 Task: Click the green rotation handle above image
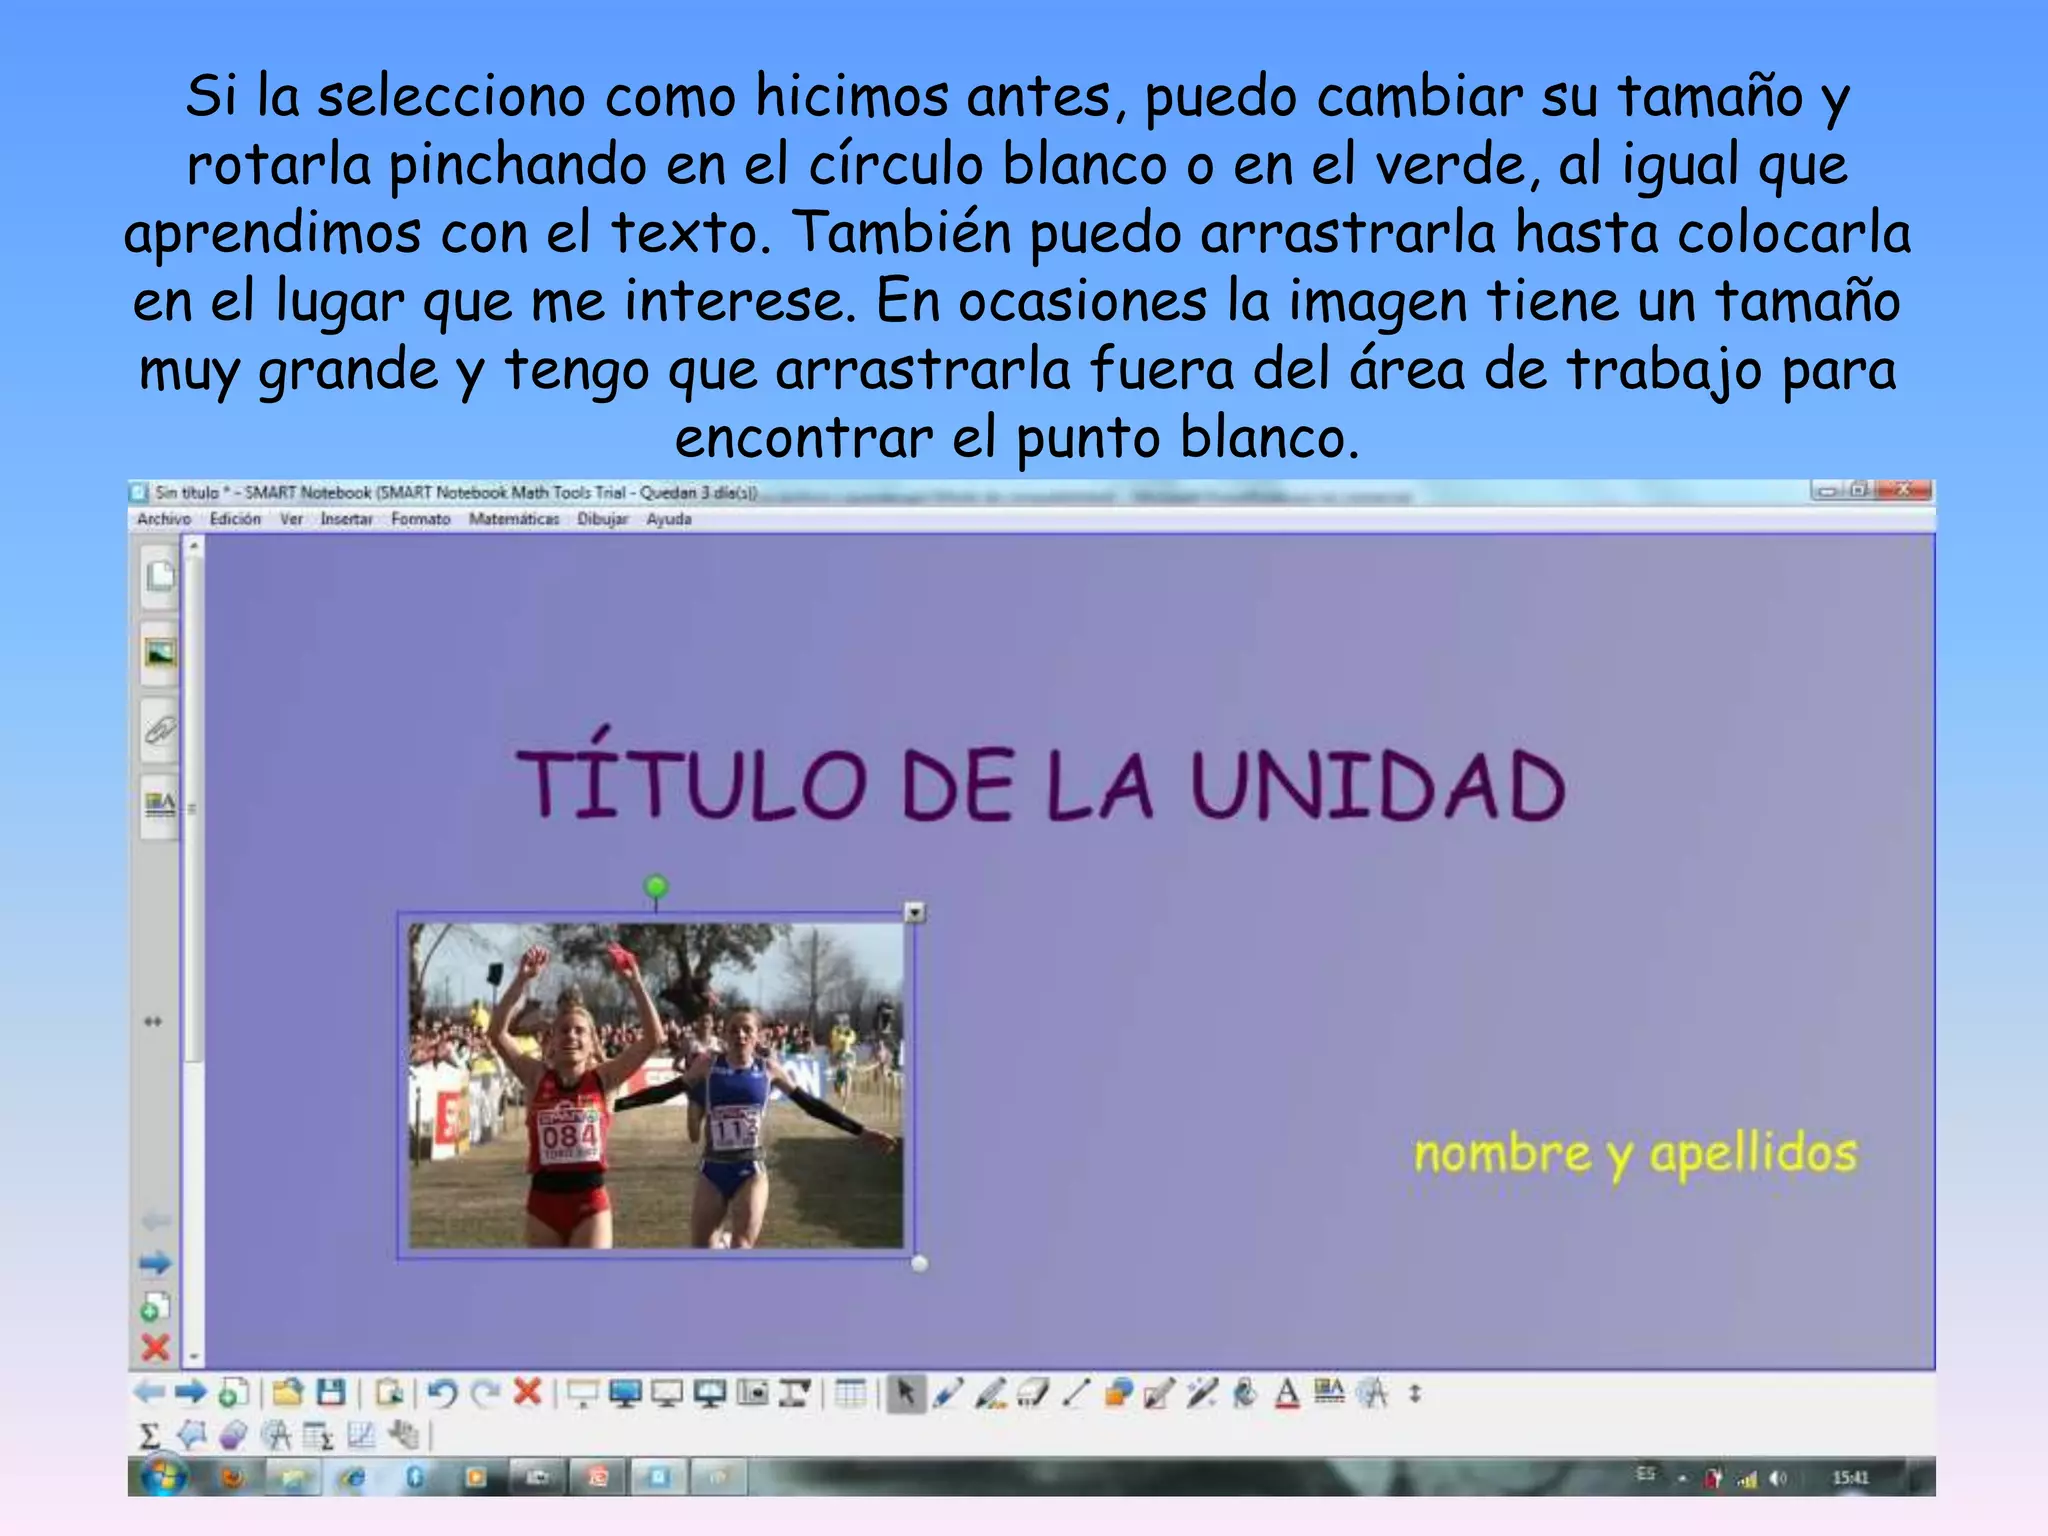[656, 886]
